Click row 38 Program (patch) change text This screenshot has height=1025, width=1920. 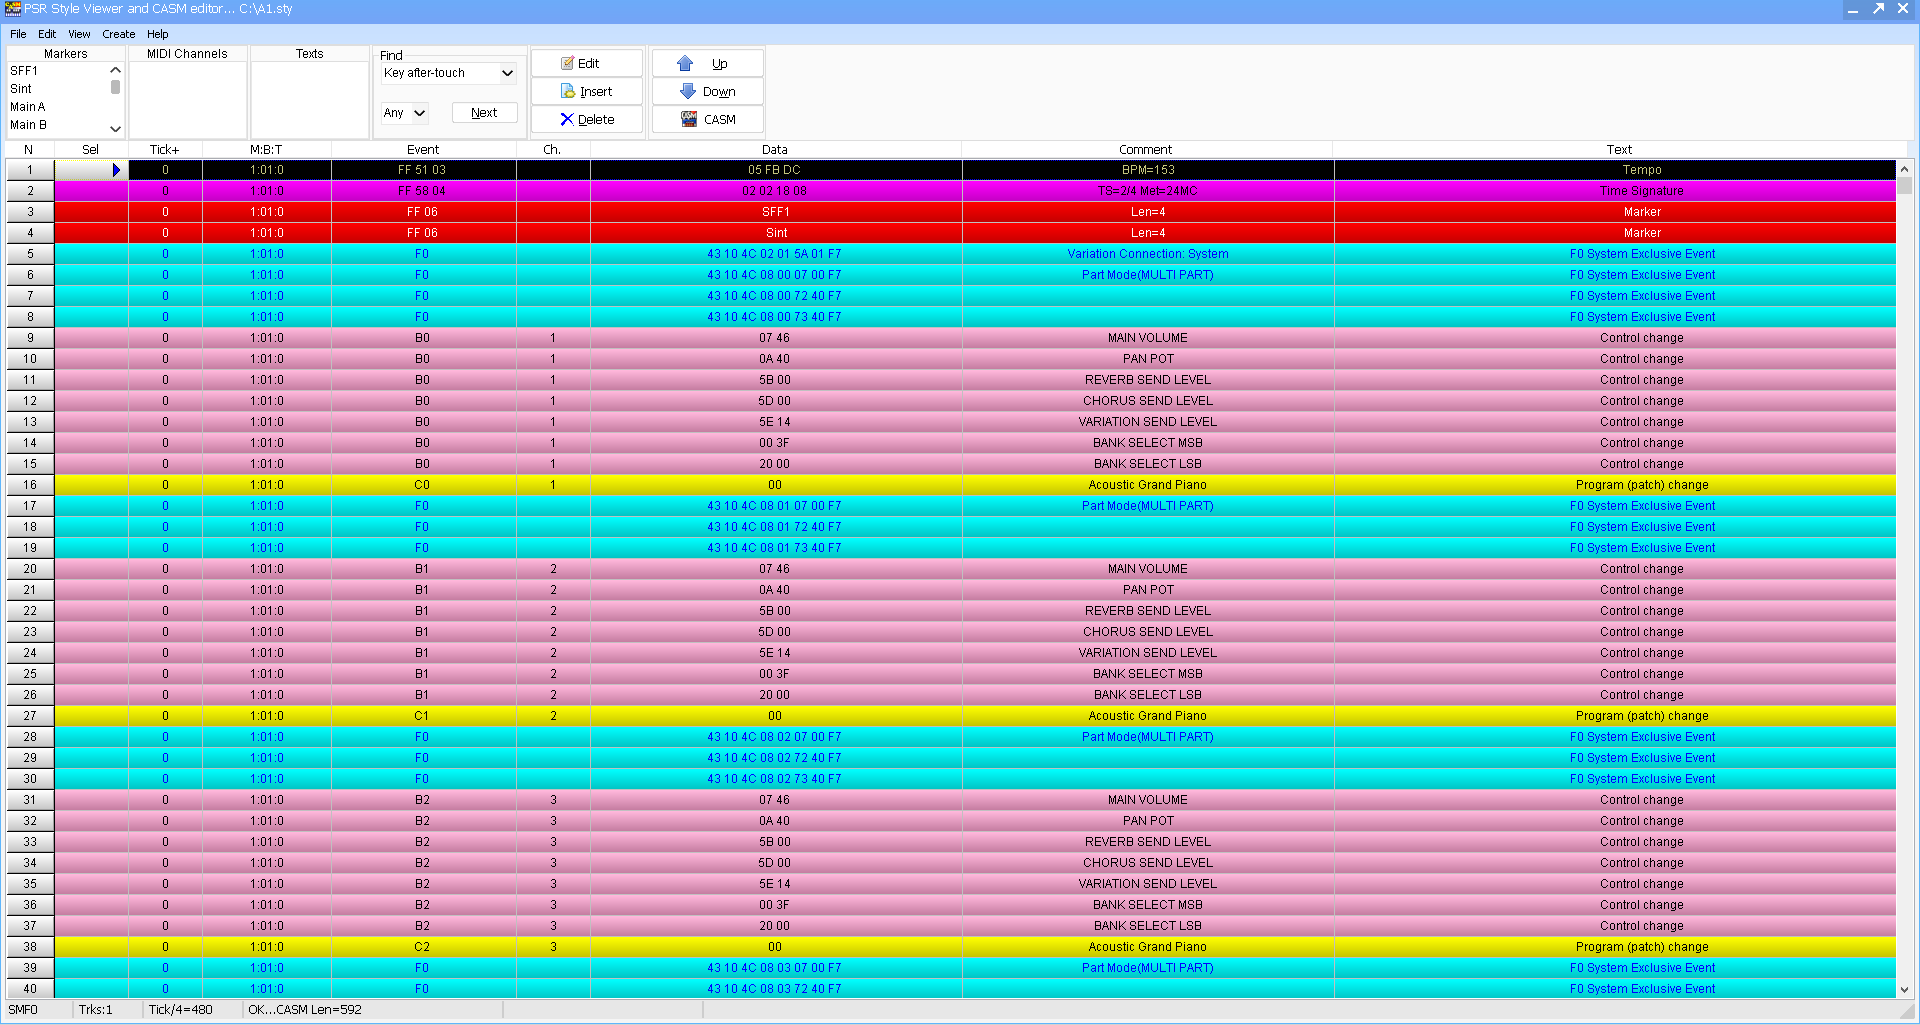[x=1642, y=947]
